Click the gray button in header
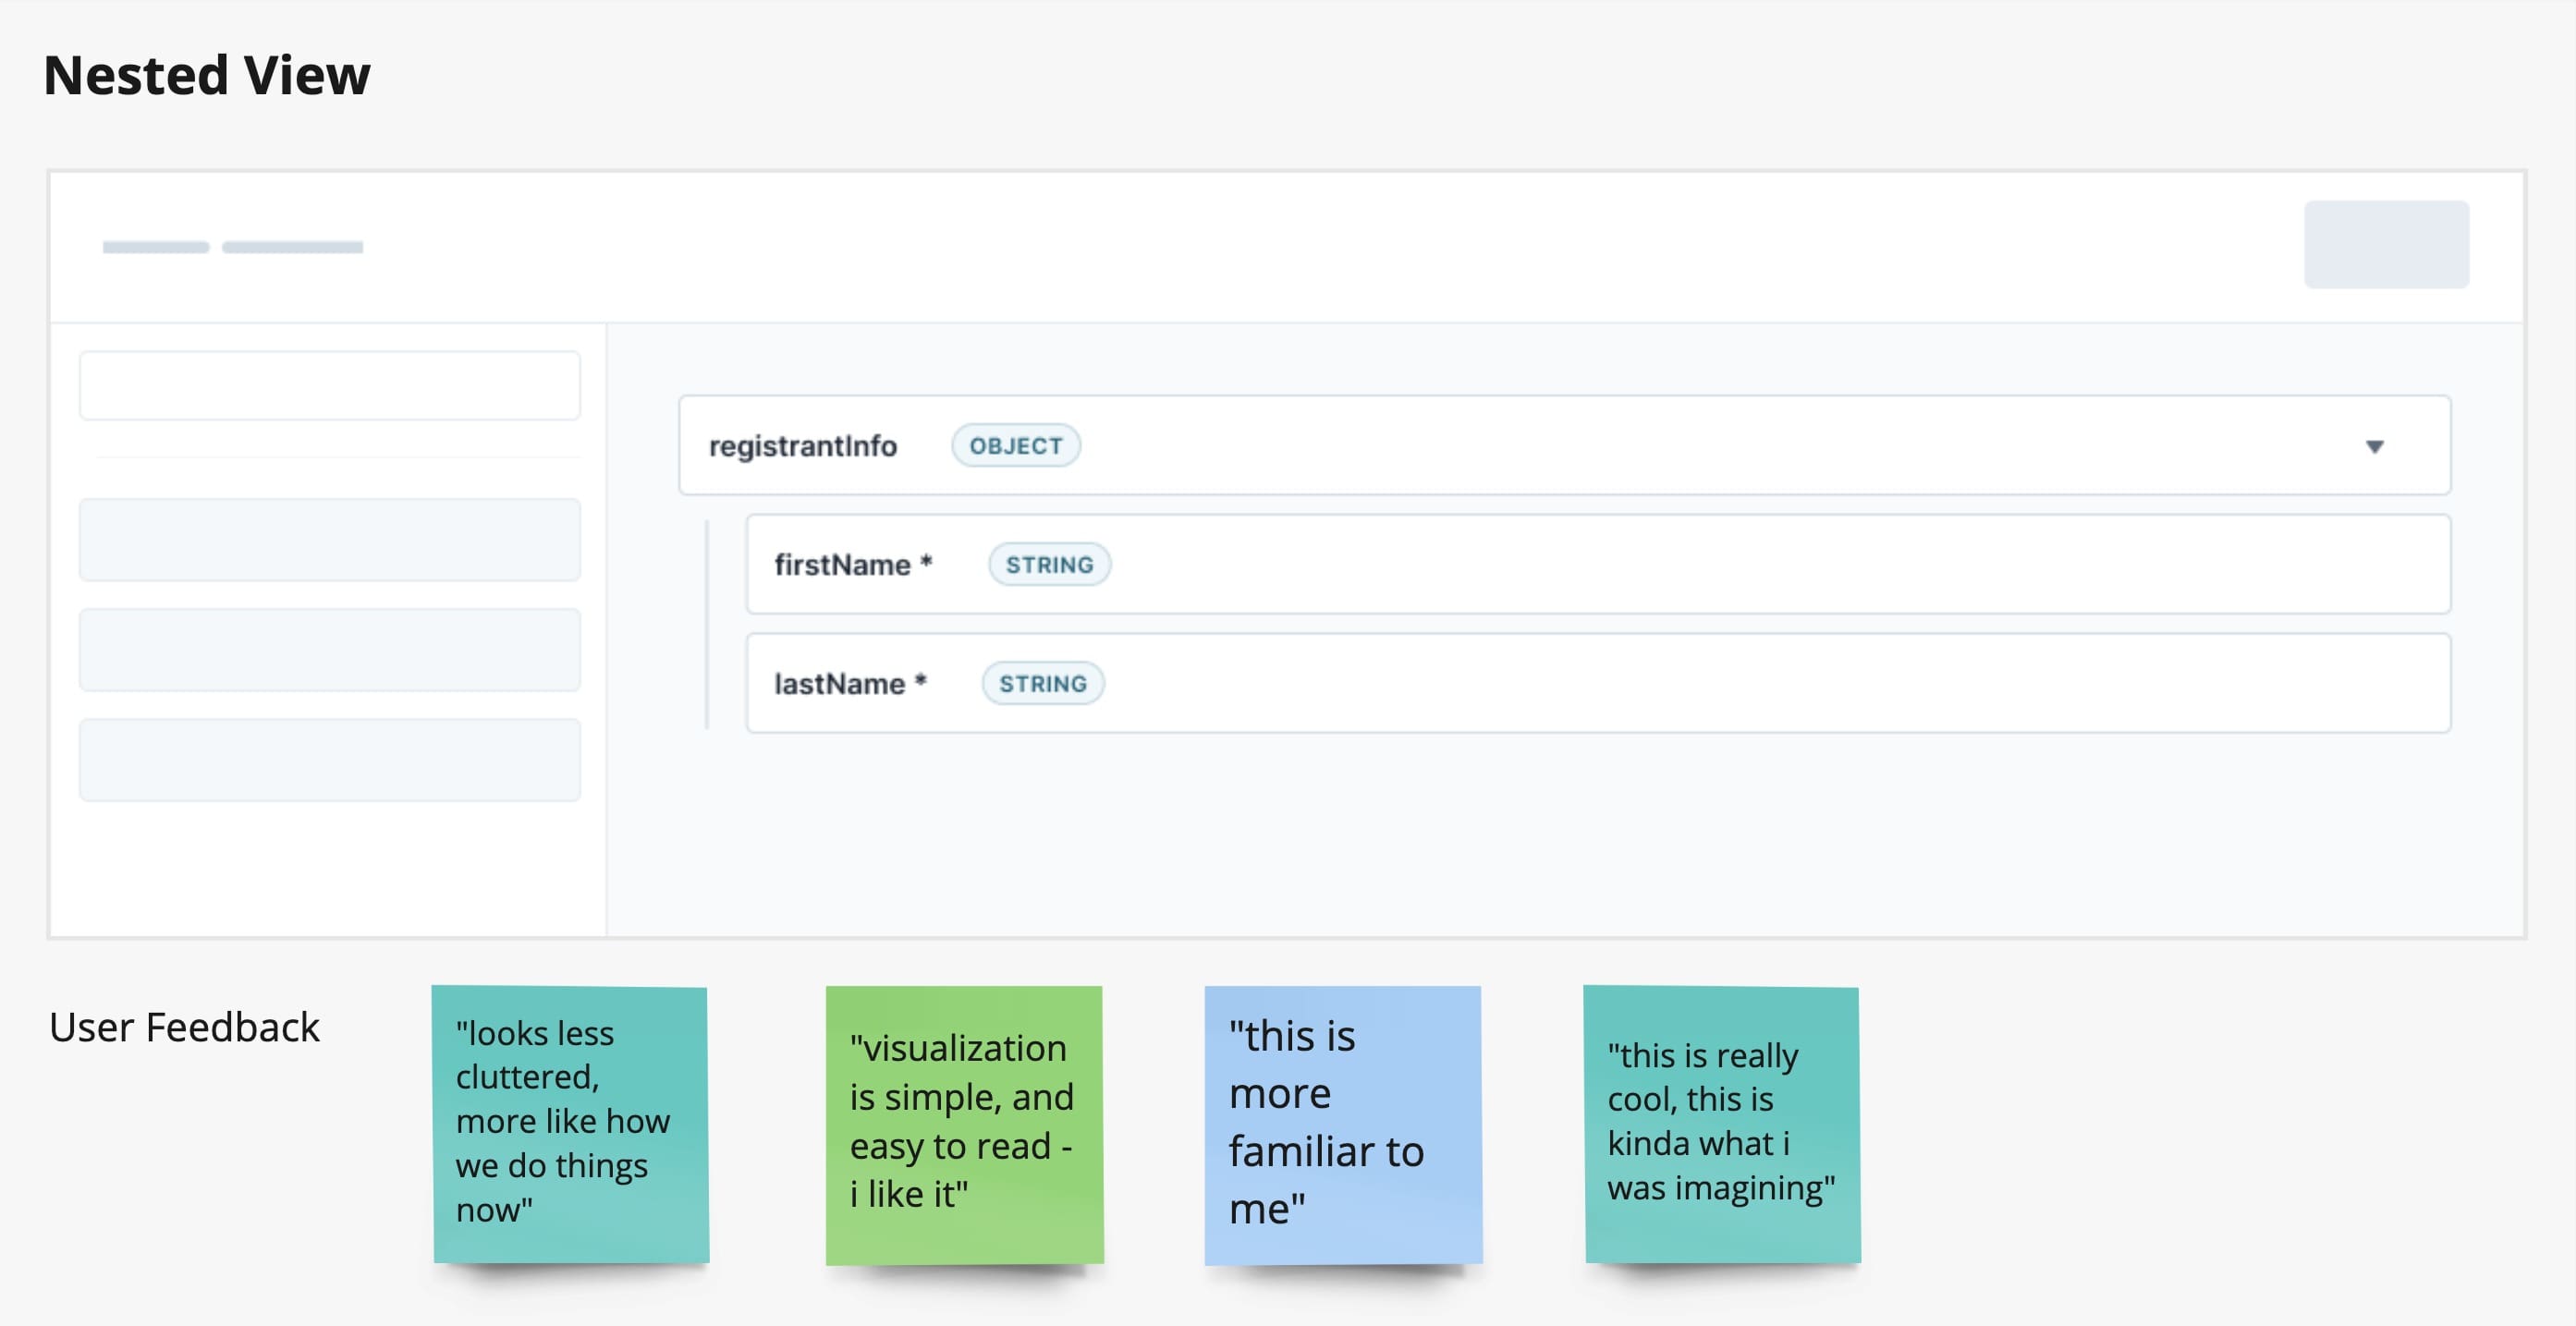This screenshot has height=1326, width=2576. (2386, 245)
